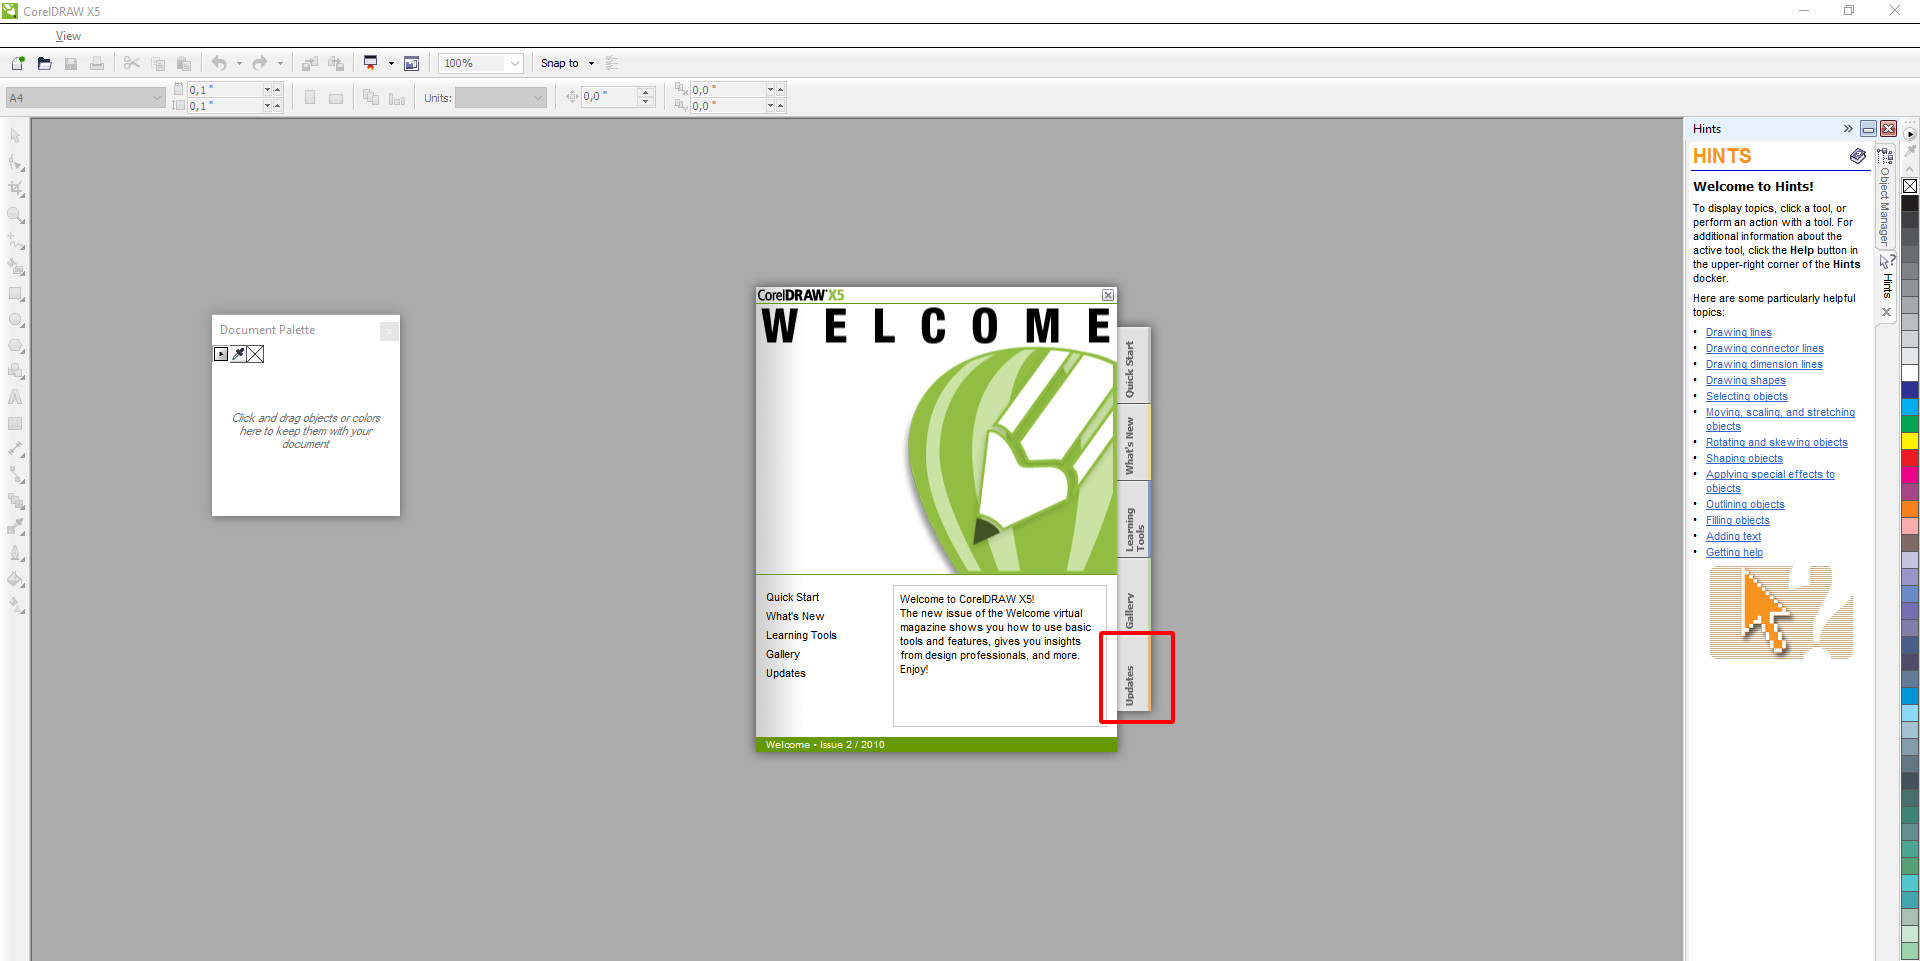Screen dimensions: 1920x961
Task: Select the Ellipse tool
Action: pos(16,320)
